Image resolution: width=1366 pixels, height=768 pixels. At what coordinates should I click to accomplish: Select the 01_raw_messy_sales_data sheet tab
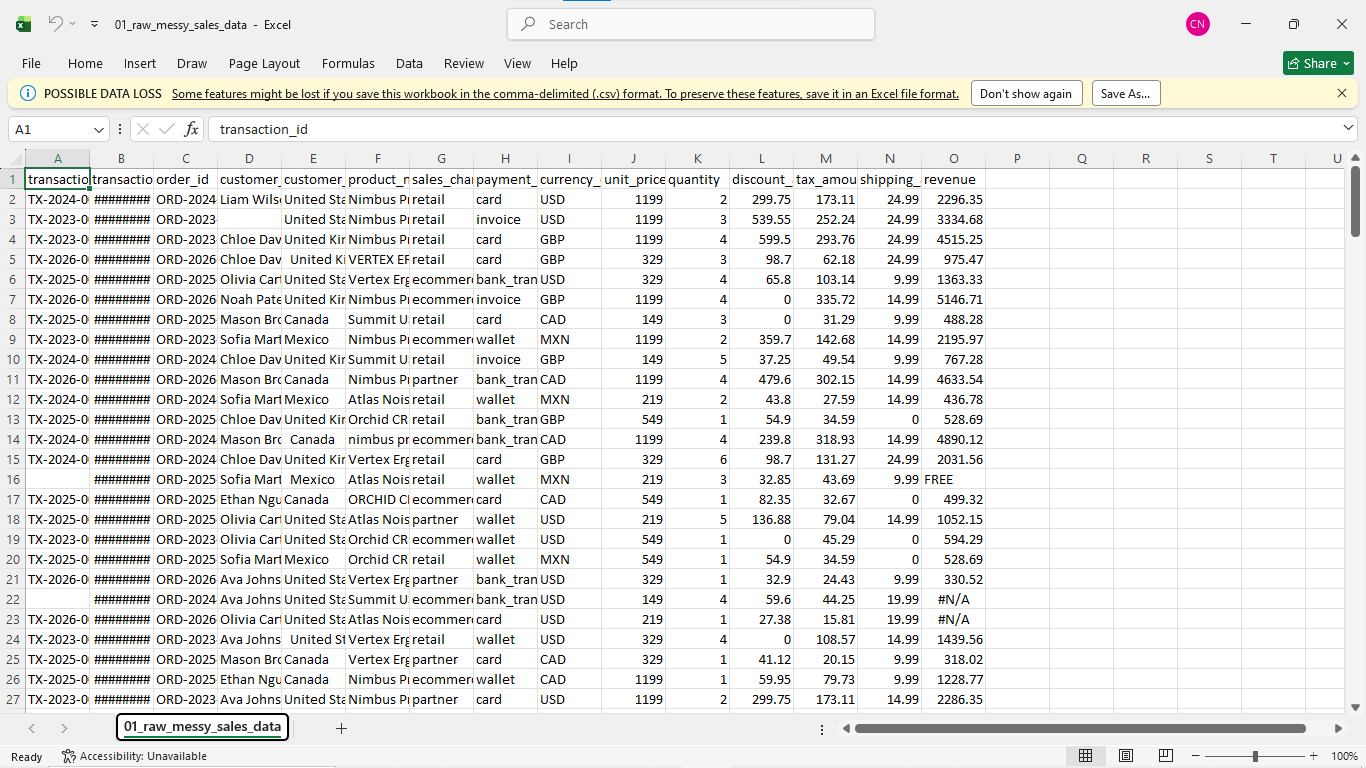coord(202,727)
